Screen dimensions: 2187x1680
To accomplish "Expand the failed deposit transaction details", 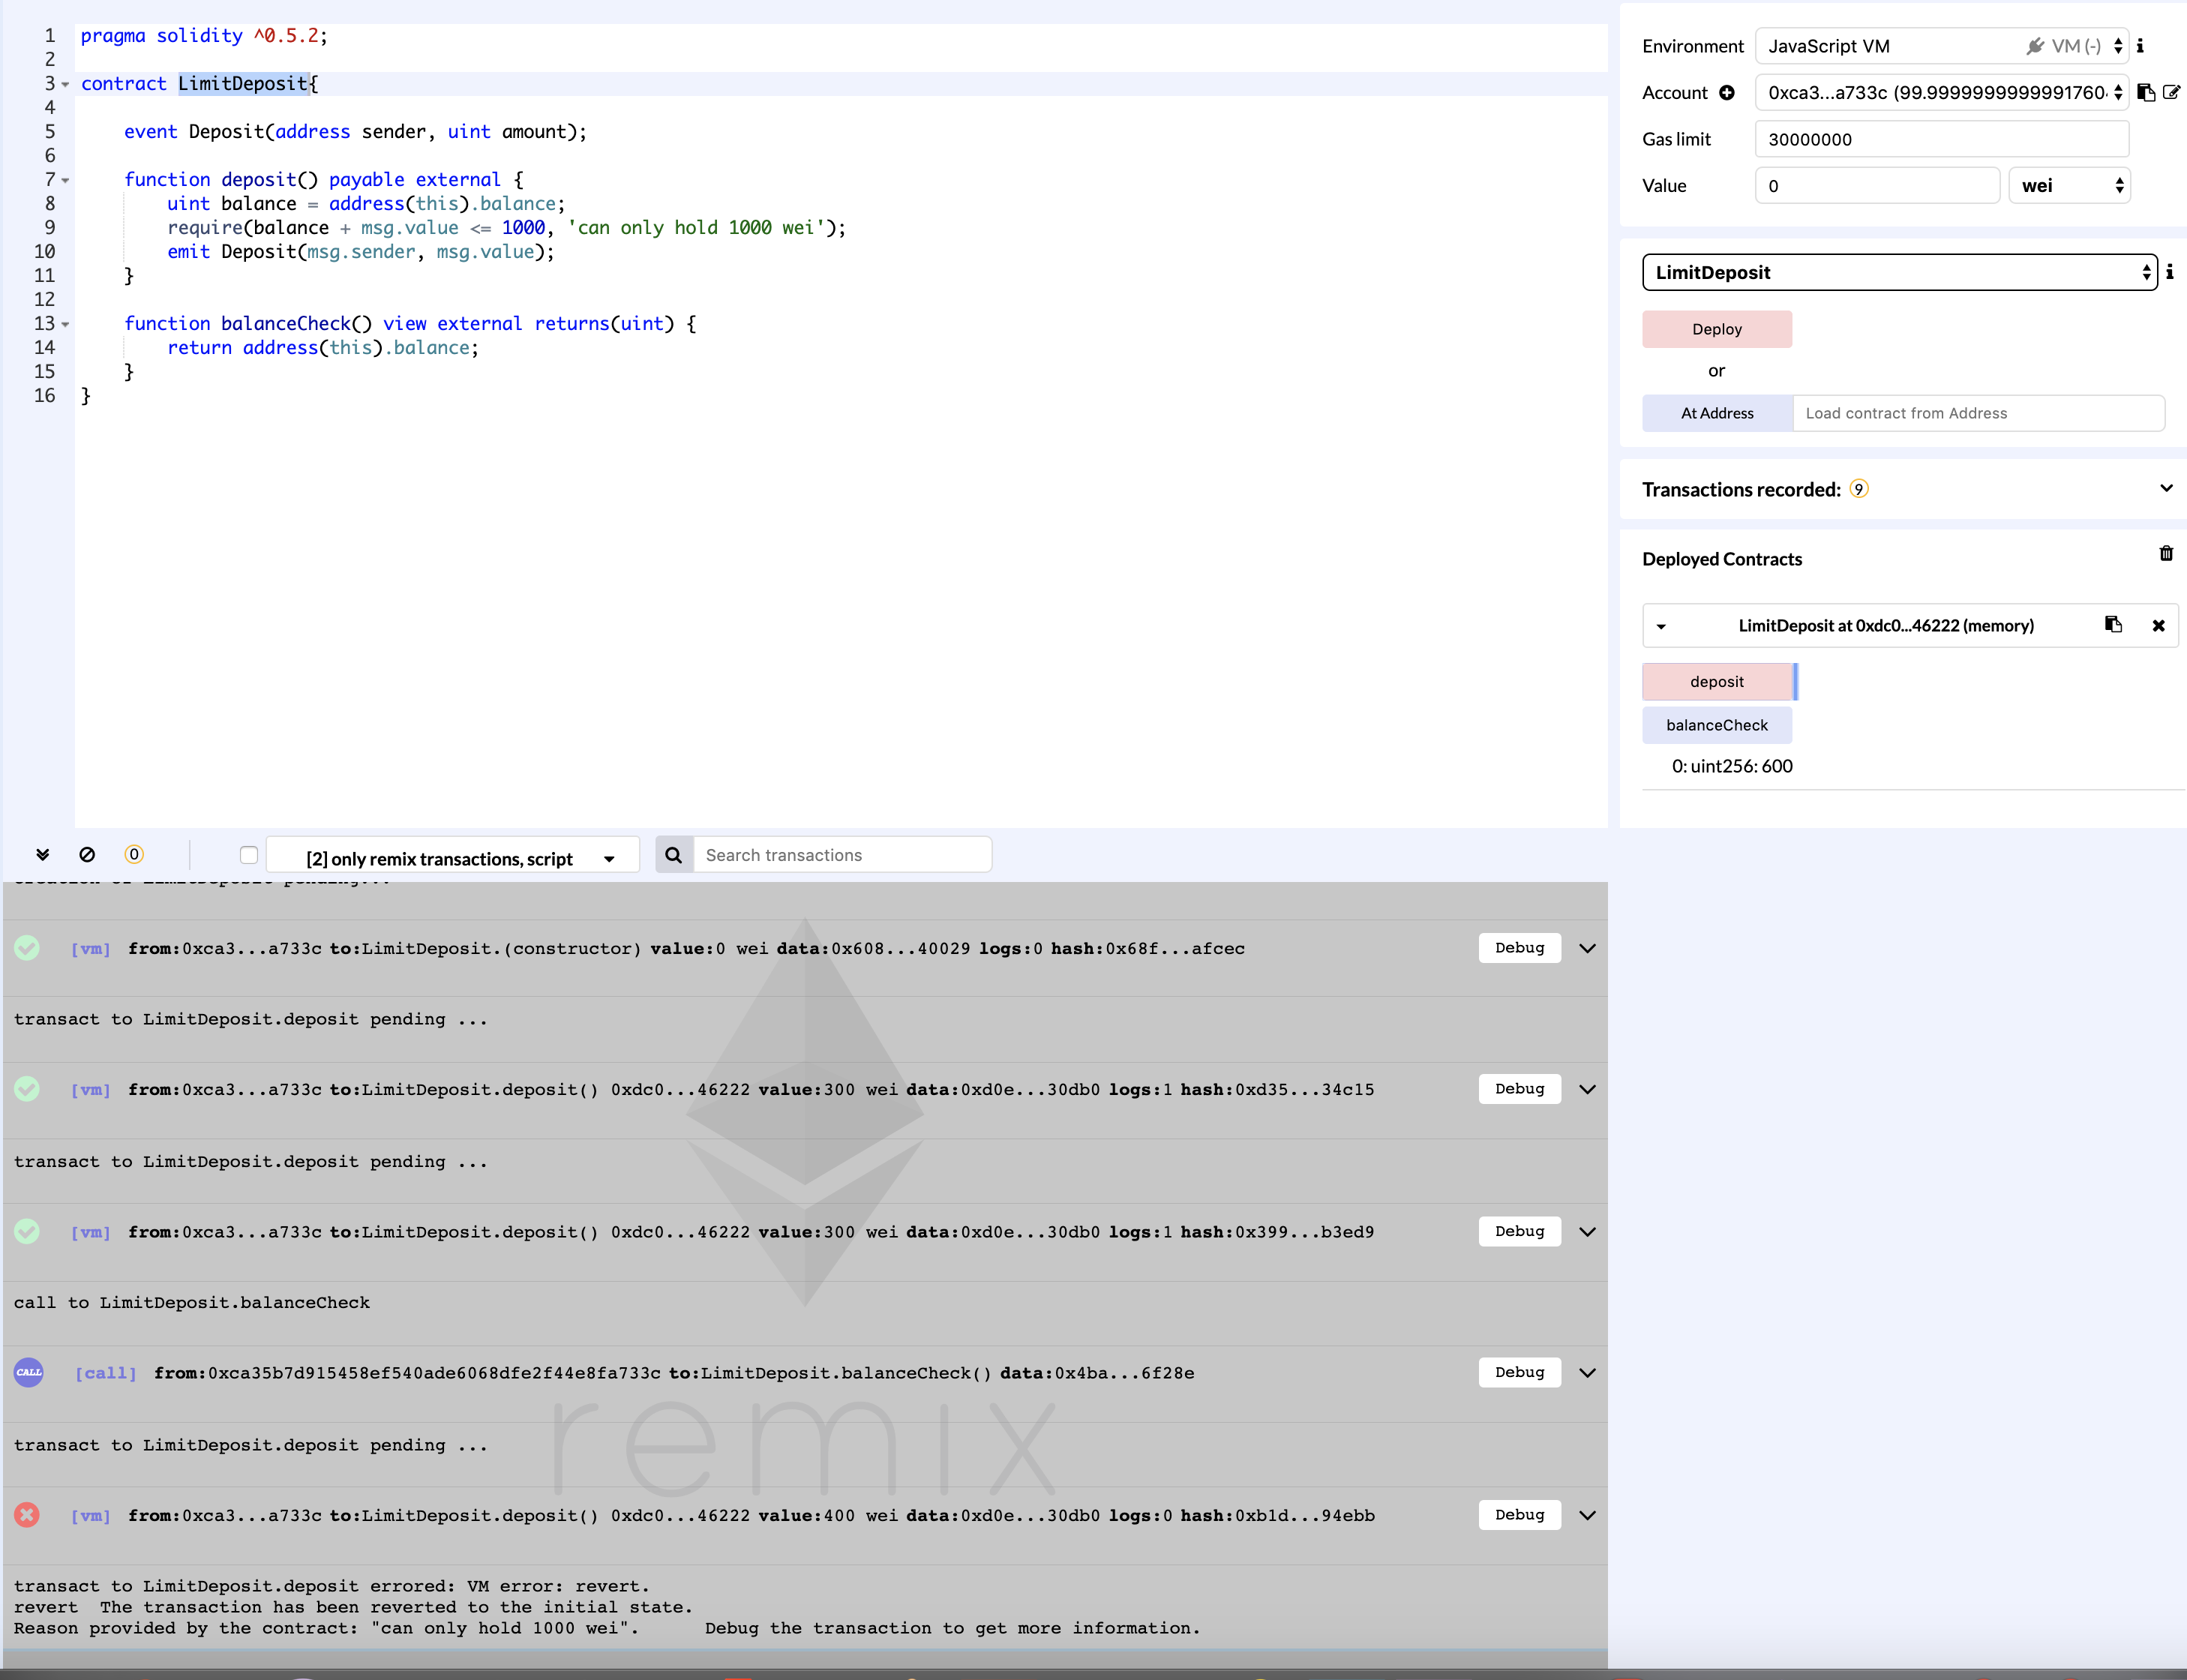I will (1587, 1514).
